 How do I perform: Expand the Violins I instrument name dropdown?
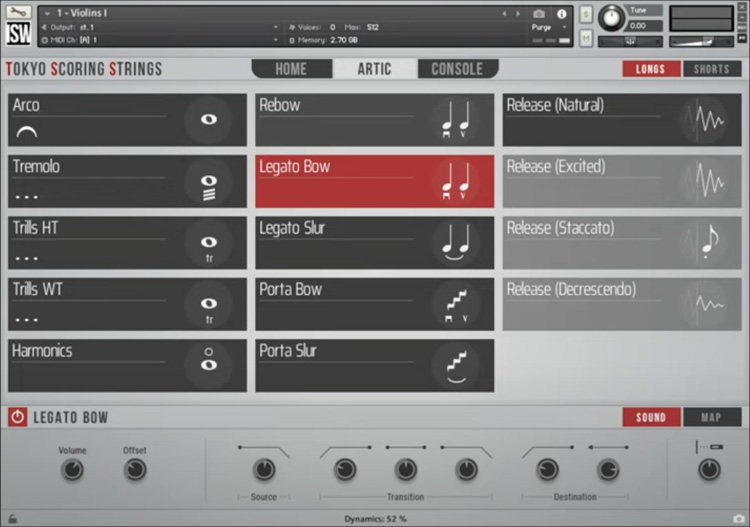point(47,13)
